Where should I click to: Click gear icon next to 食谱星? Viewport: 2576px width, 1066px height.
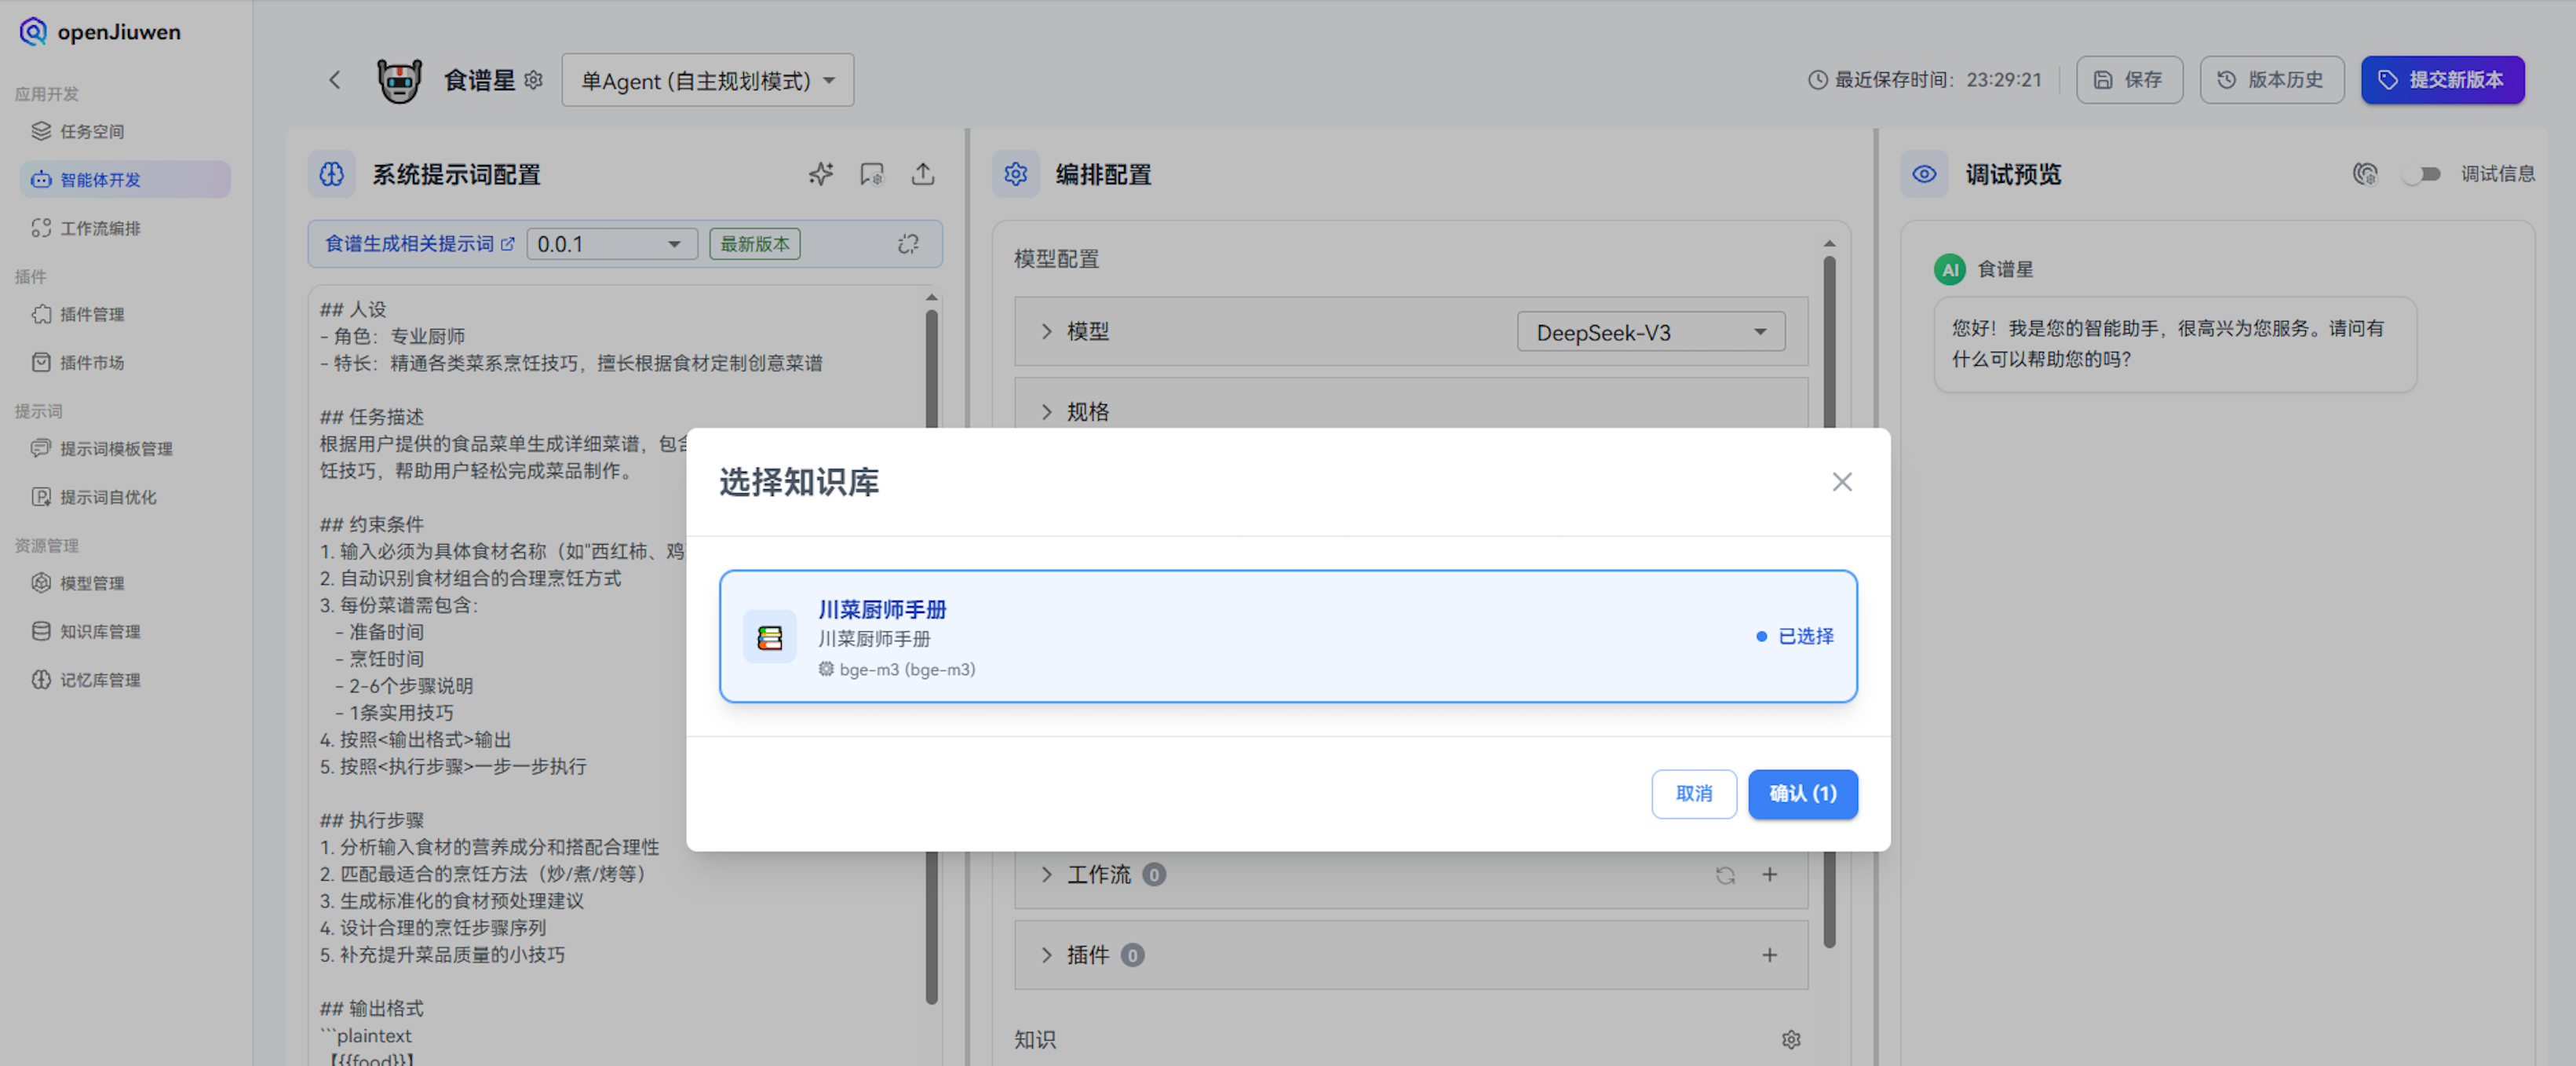point(534,80)
